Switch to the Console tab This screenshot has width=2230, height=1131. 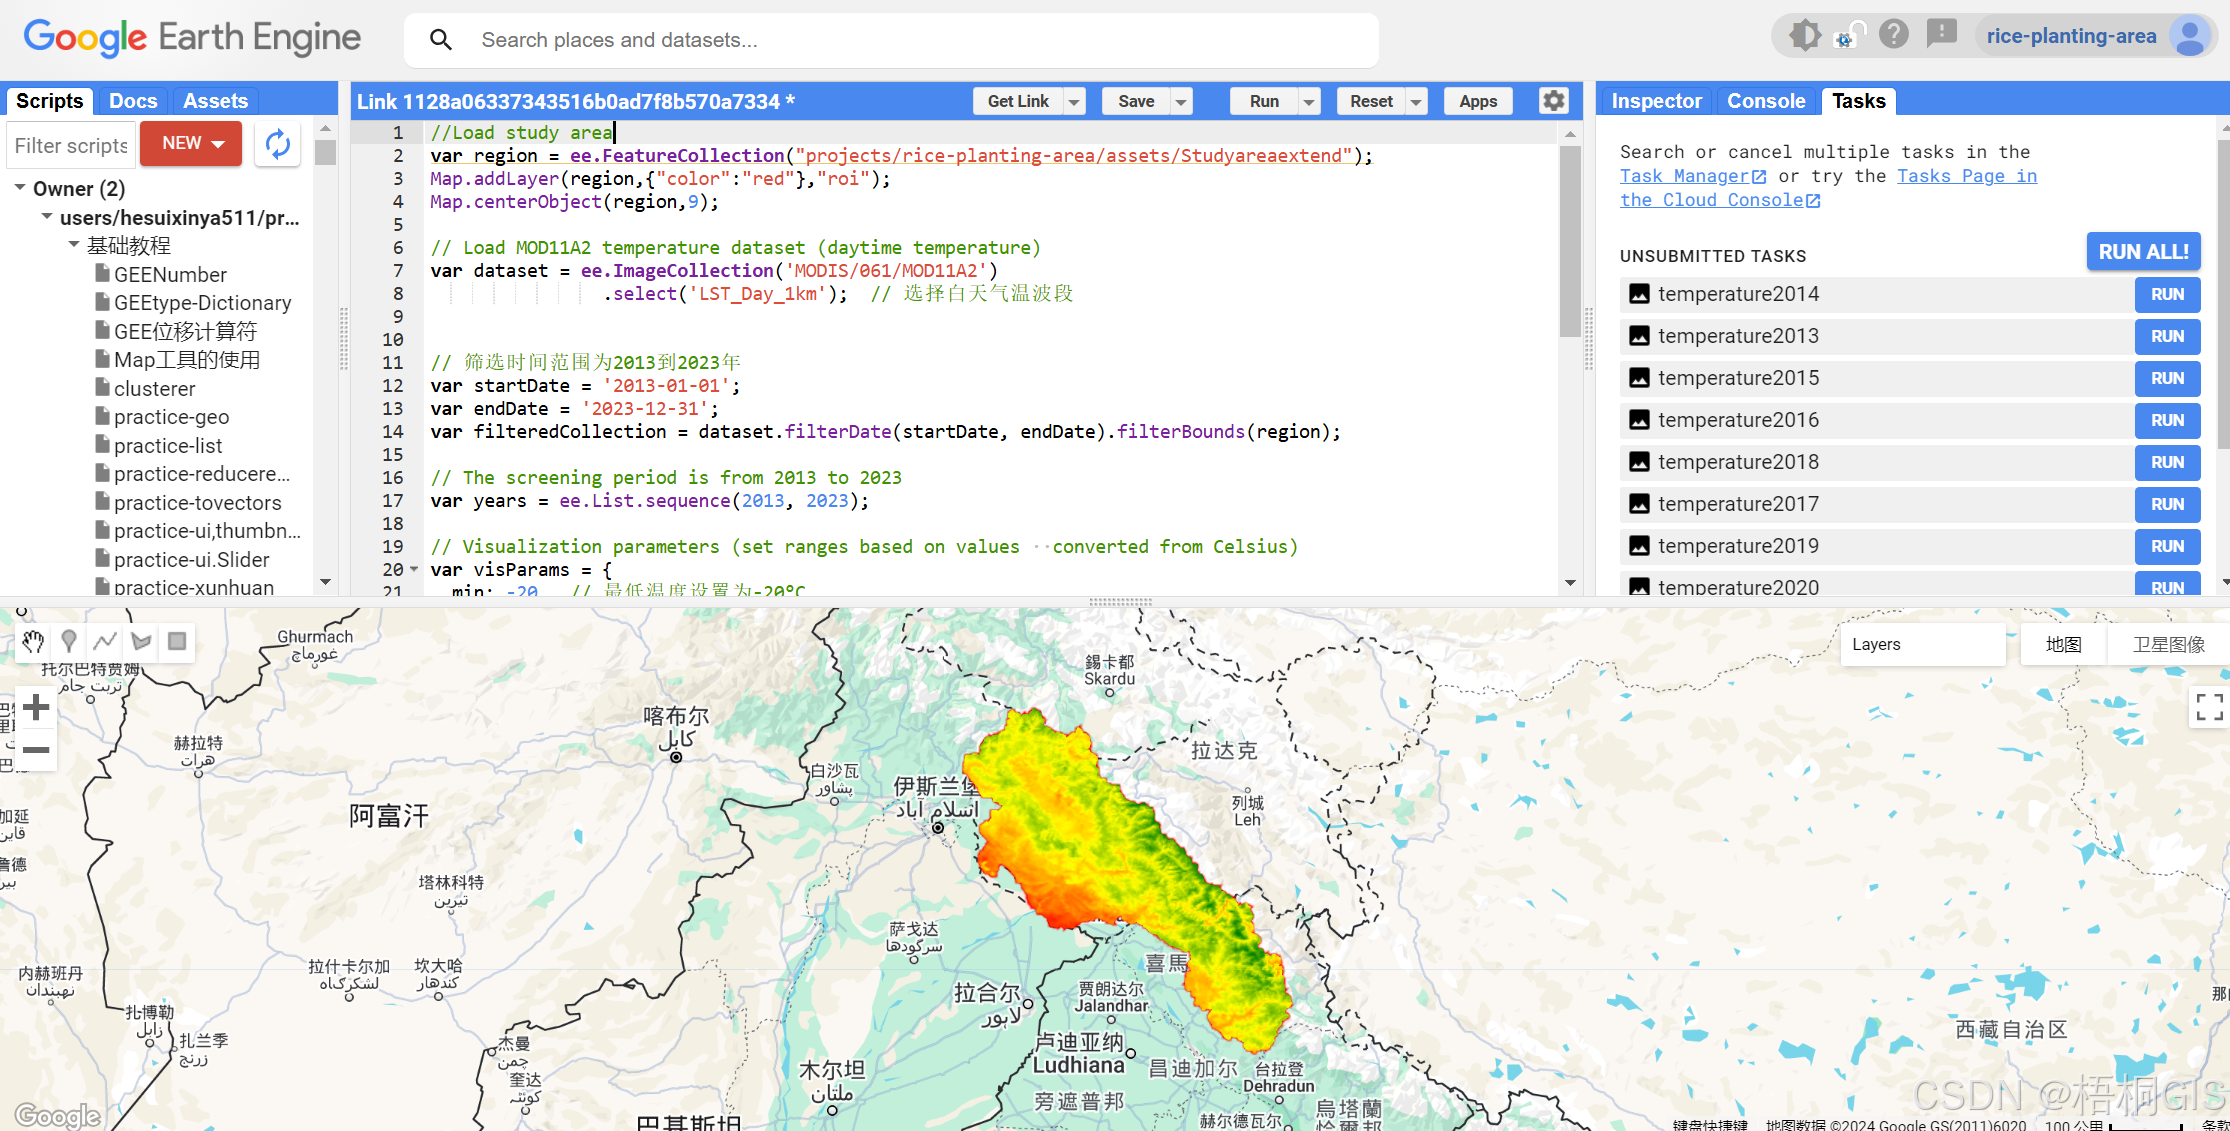pos(1765,101)
